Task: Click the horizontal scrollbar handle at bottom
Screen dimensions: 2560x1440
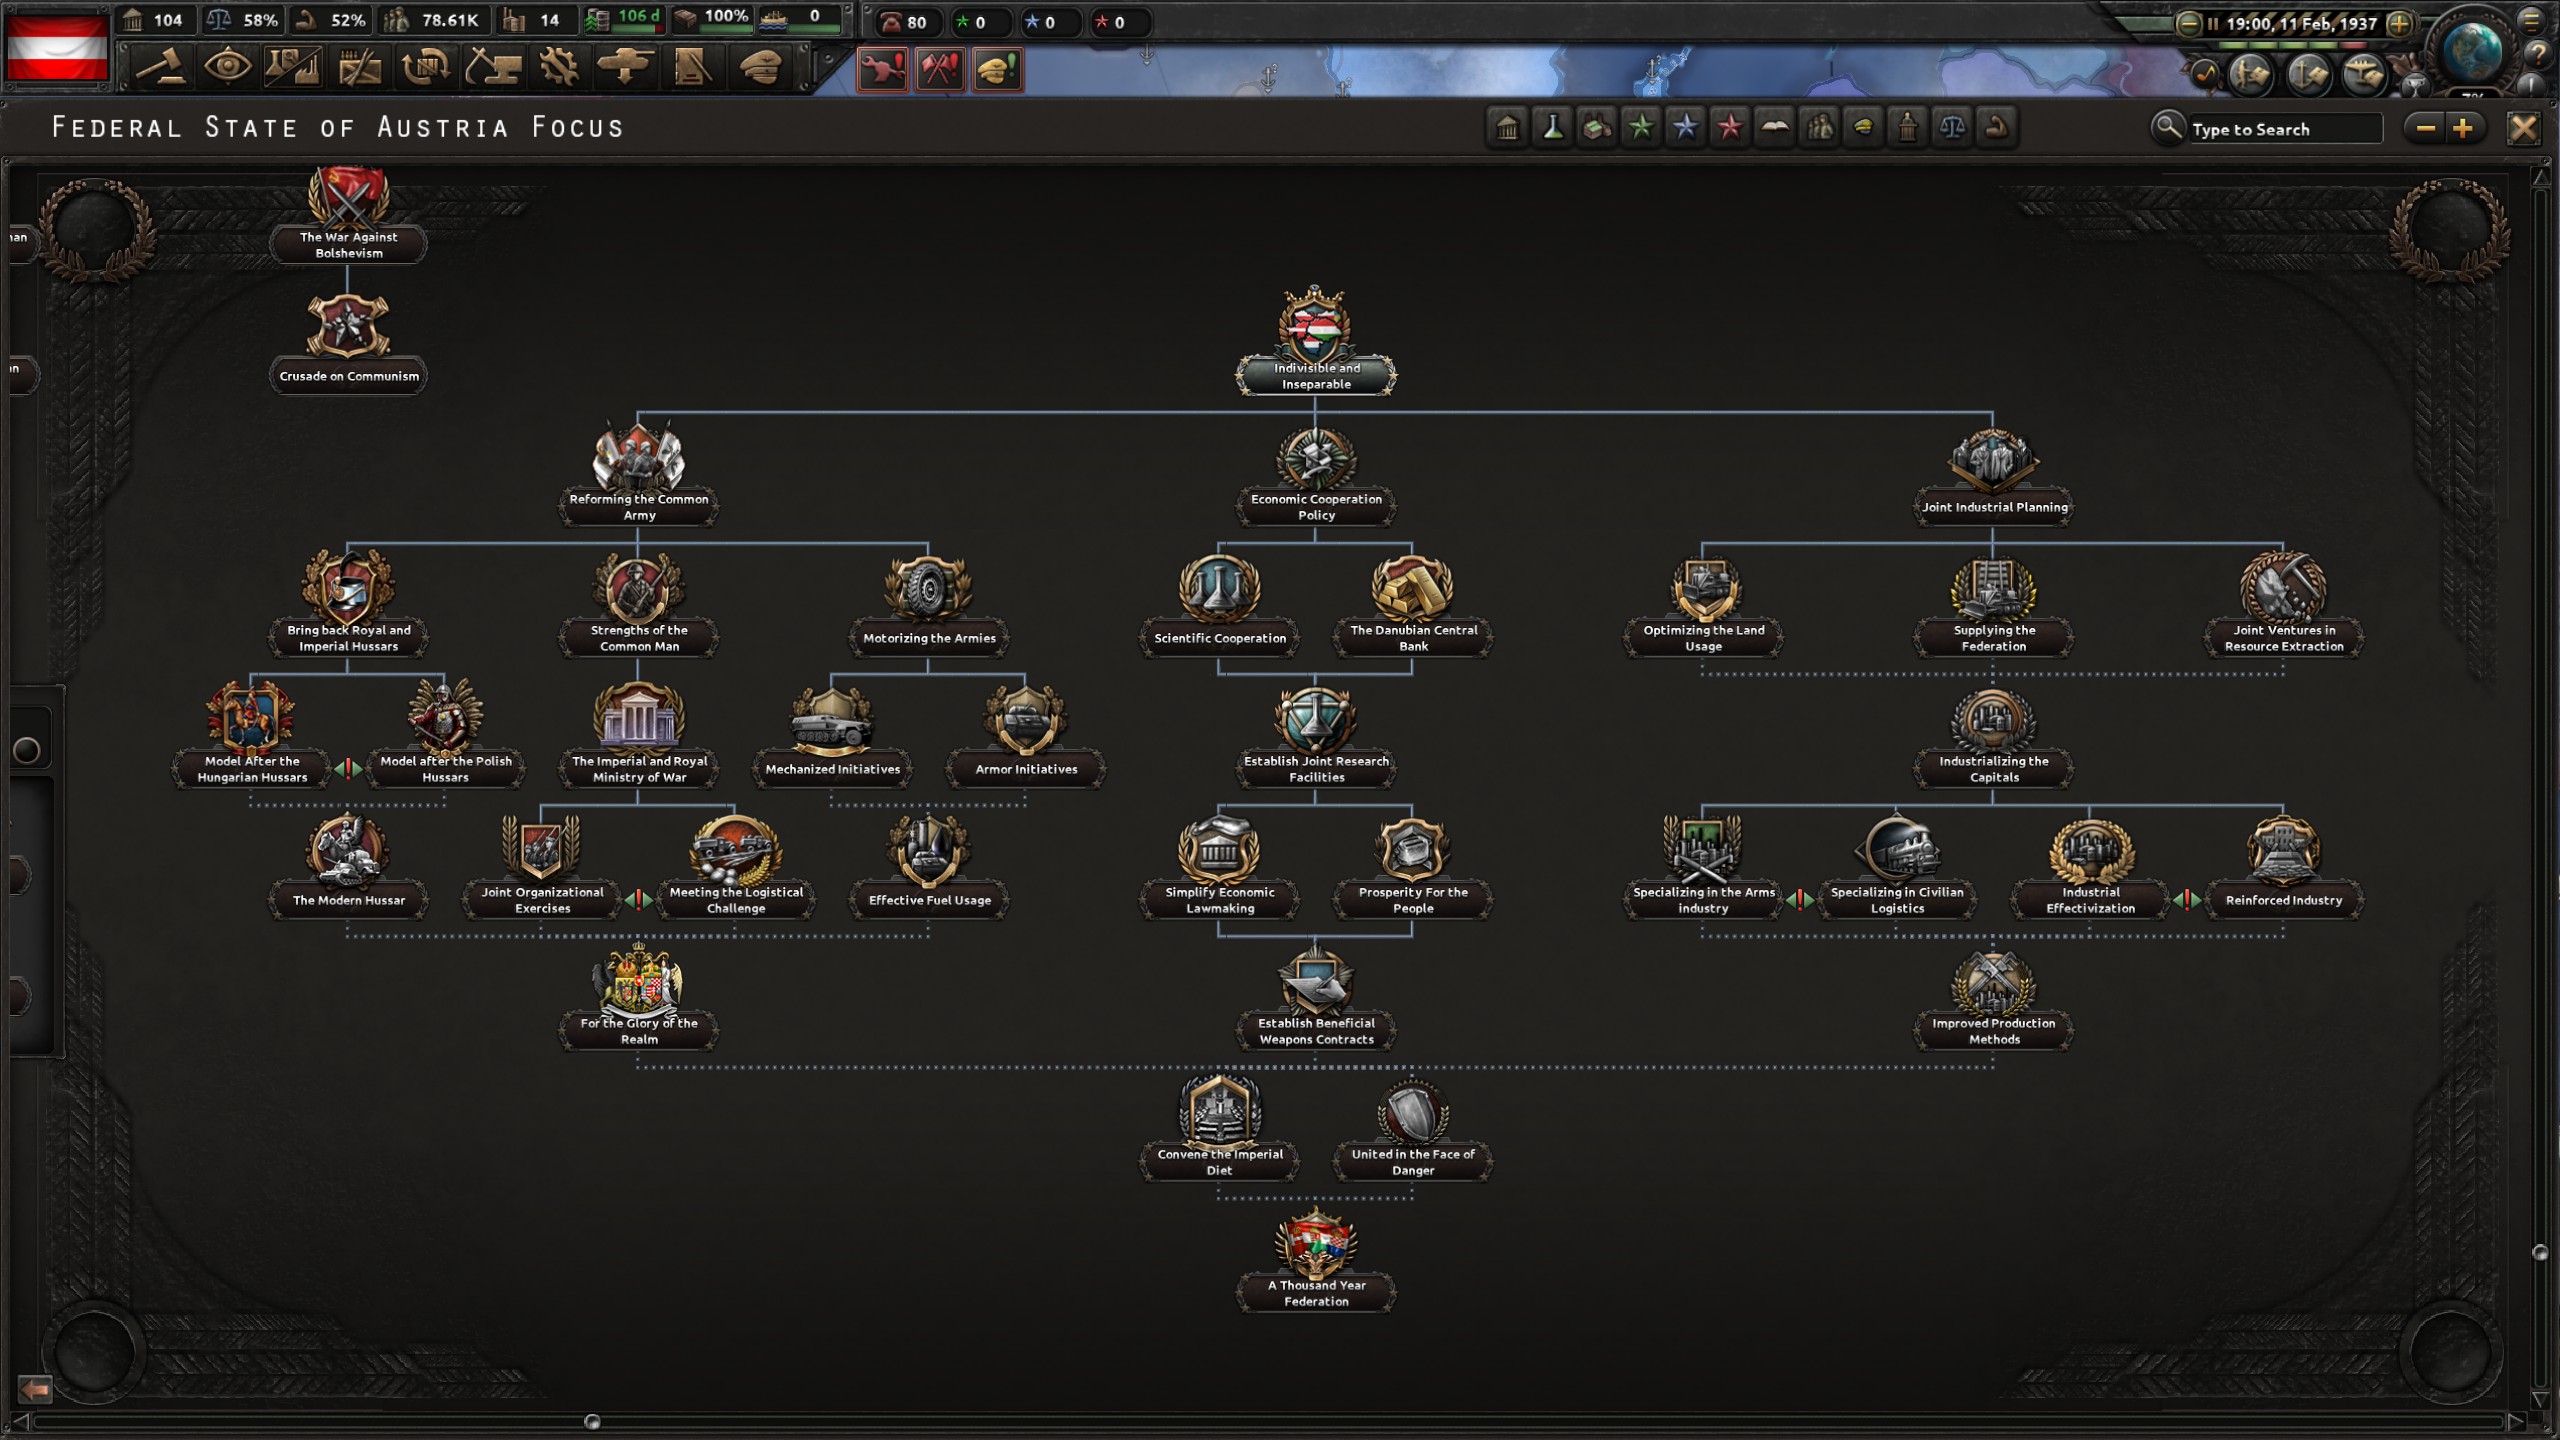Action: [x=592, y=1422]
